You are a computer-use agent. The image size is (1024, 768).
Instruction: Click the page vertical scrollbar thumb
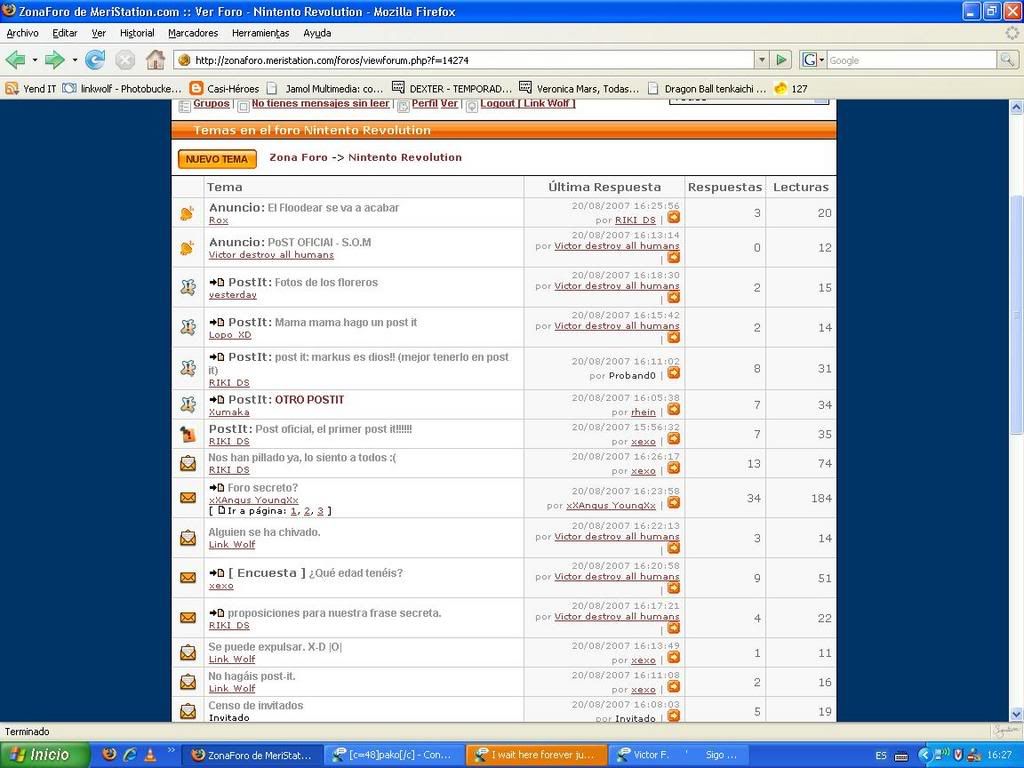pos(1017,313)
